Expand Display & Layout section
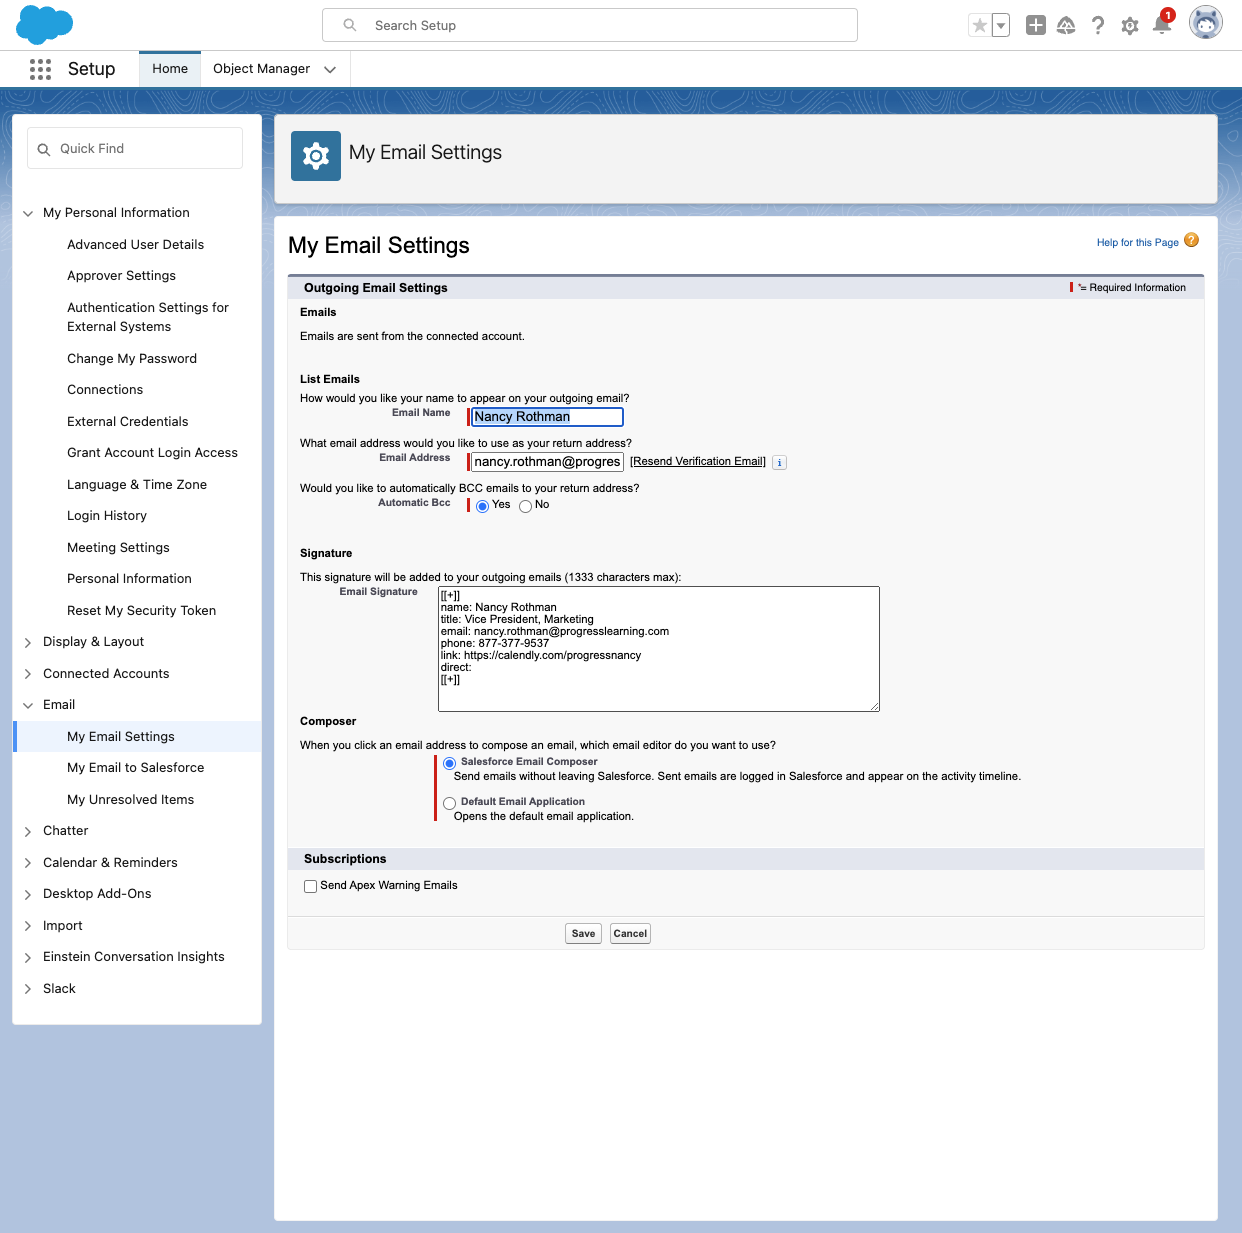Viewport: 1242px width, 1233px height. pos(28,642)
